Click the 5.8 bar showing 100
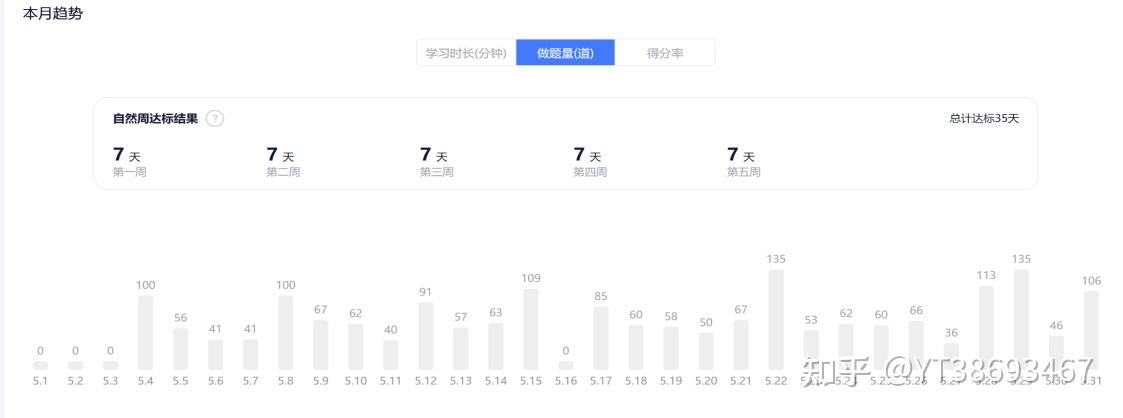 coord(286,332)
